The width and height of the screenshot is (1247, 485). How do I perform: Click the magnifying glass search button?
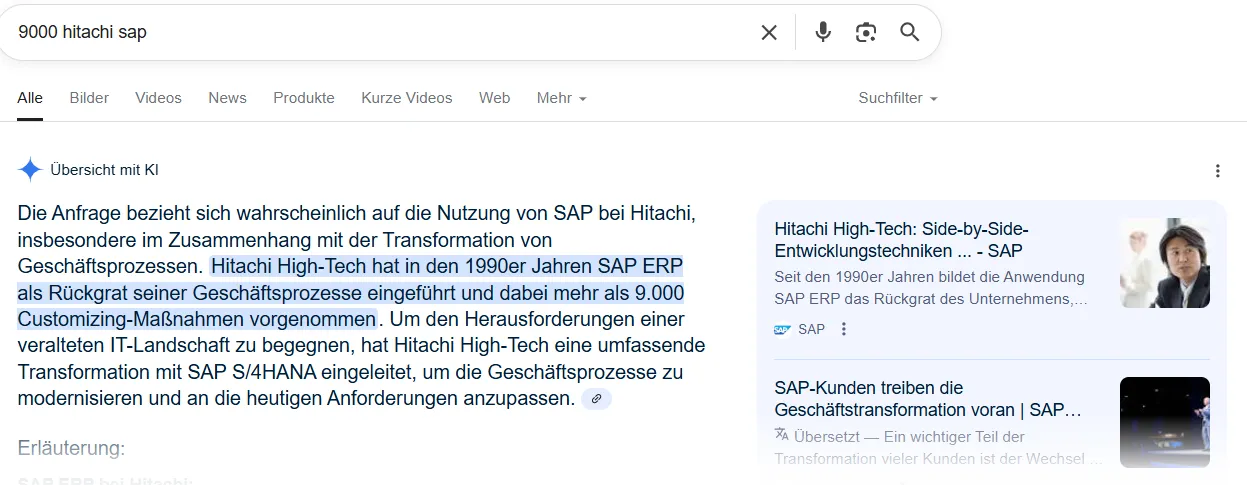pos(909,32)
